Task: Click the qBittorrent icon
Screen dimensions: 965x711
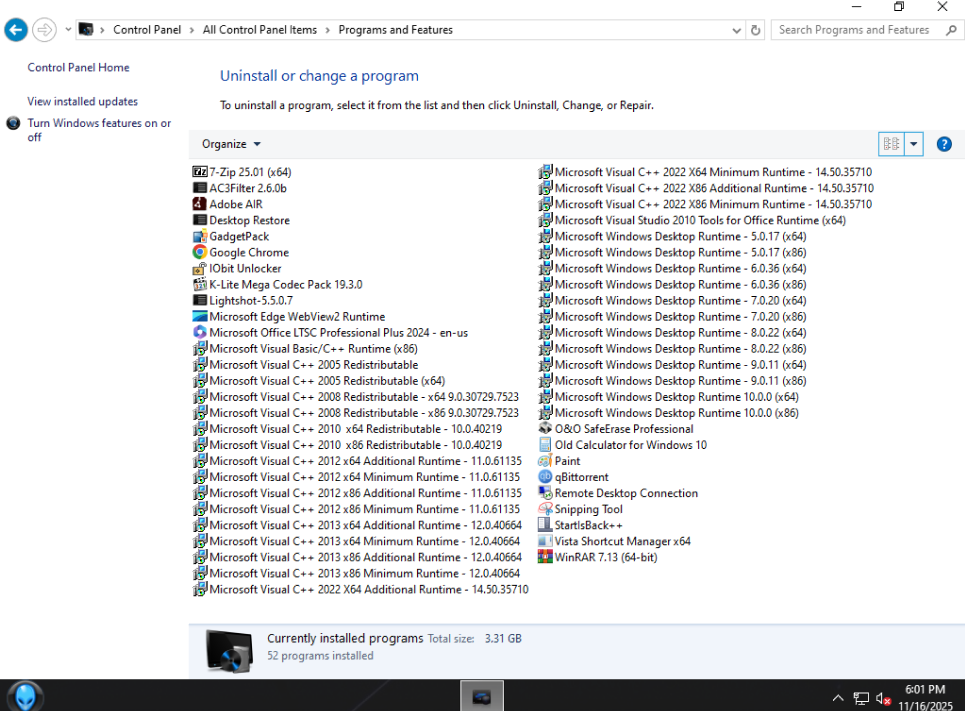Action: pyautogui.click(x=545, y=476)
